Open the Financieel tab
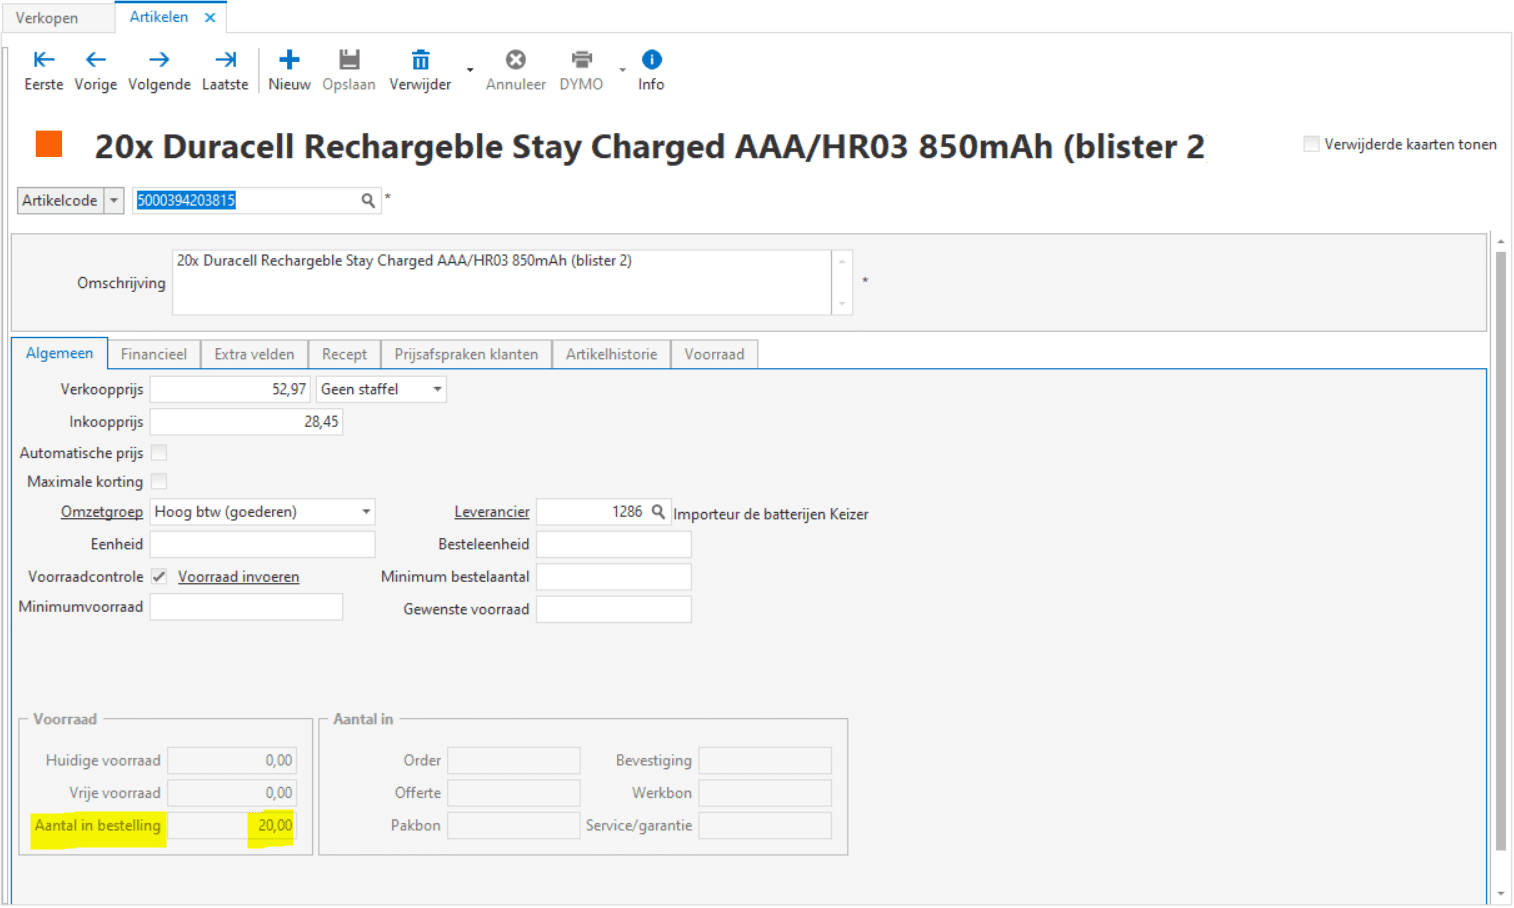1514x908 pixels. click(x=154, y=354)
